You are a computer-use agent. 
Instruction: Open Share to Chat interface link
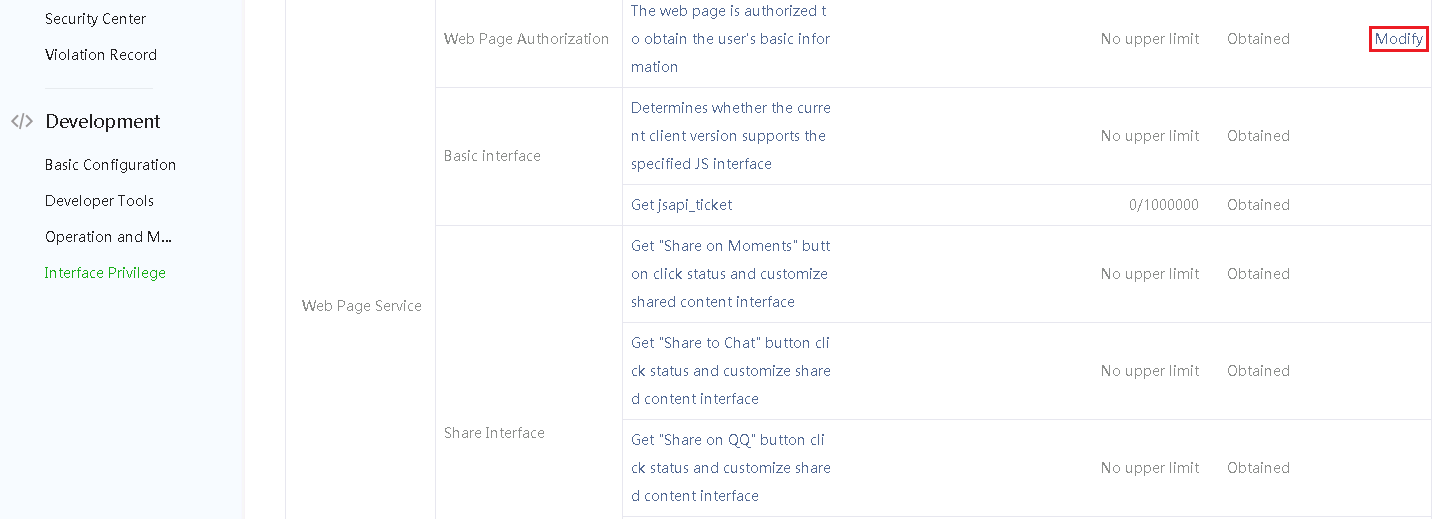click(730, 371)
